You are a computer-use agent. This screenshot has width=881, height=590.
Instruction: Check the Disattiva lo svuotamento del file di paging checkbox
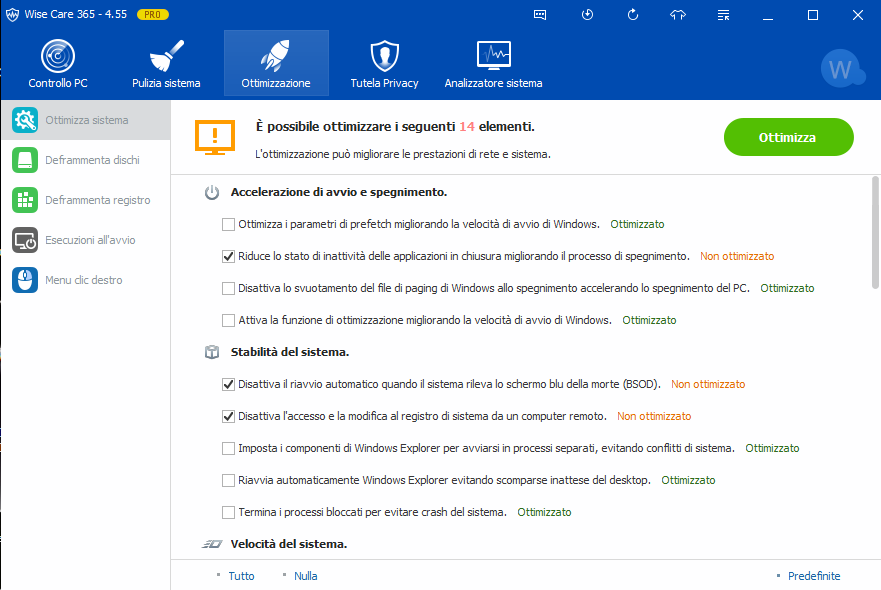pyautogui.click(x=228, y=289)
